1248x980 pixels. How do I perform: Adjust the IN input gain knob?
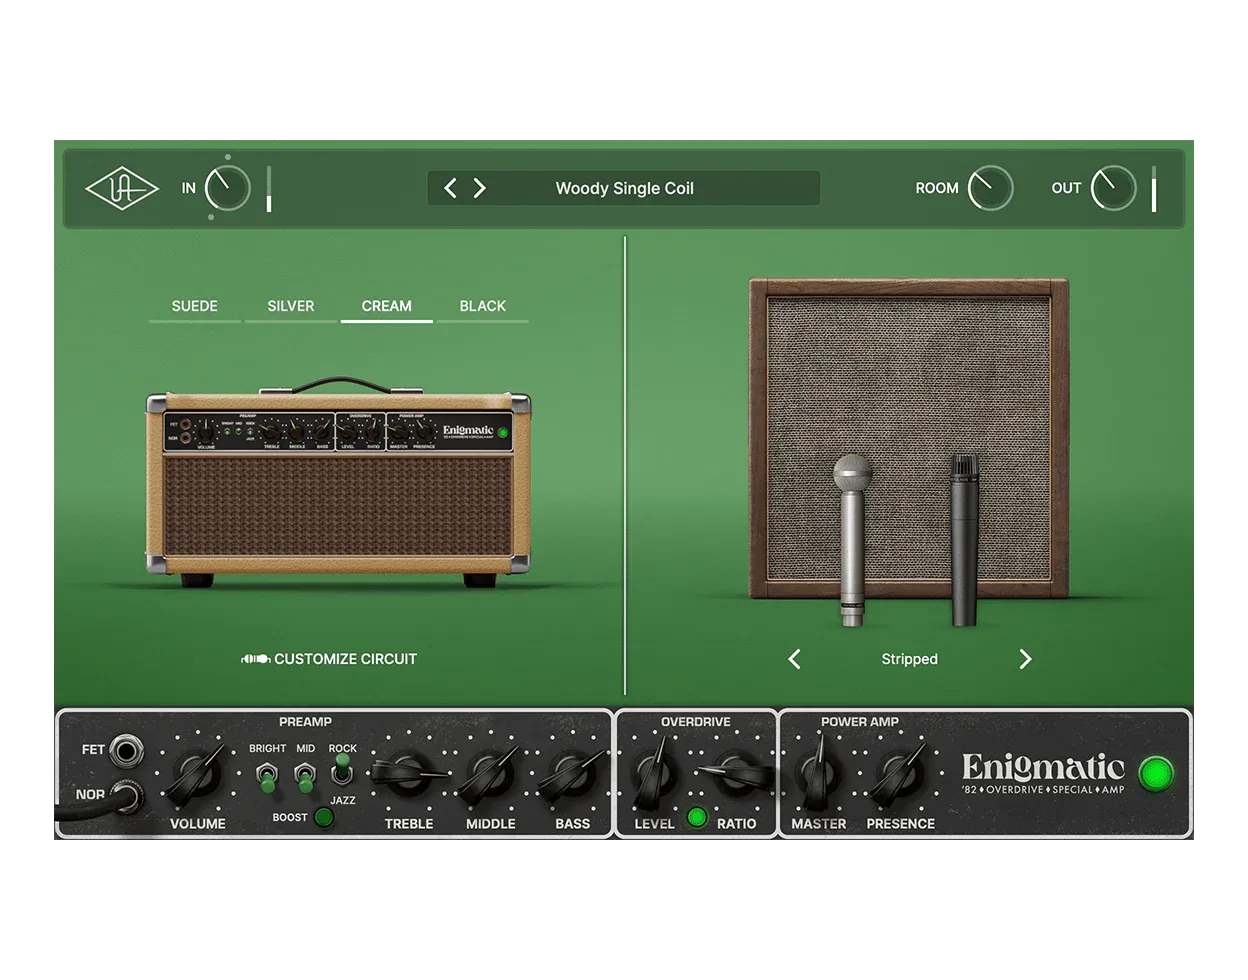[x=228, y=188]
